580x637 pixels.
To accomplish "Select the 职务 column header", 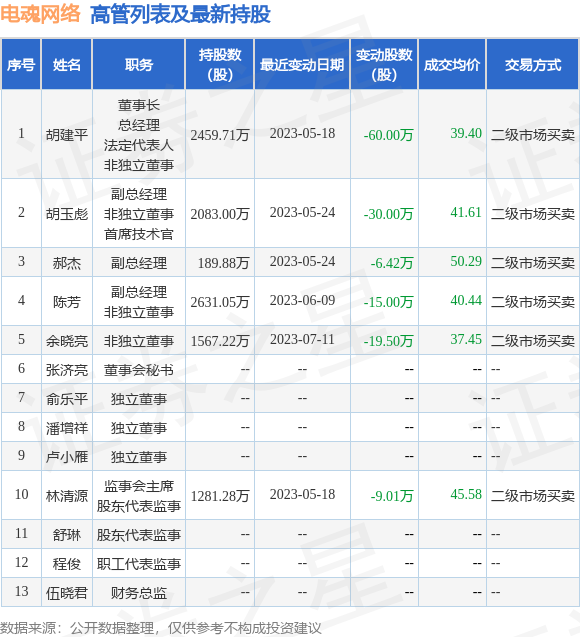I will point(139,65).
